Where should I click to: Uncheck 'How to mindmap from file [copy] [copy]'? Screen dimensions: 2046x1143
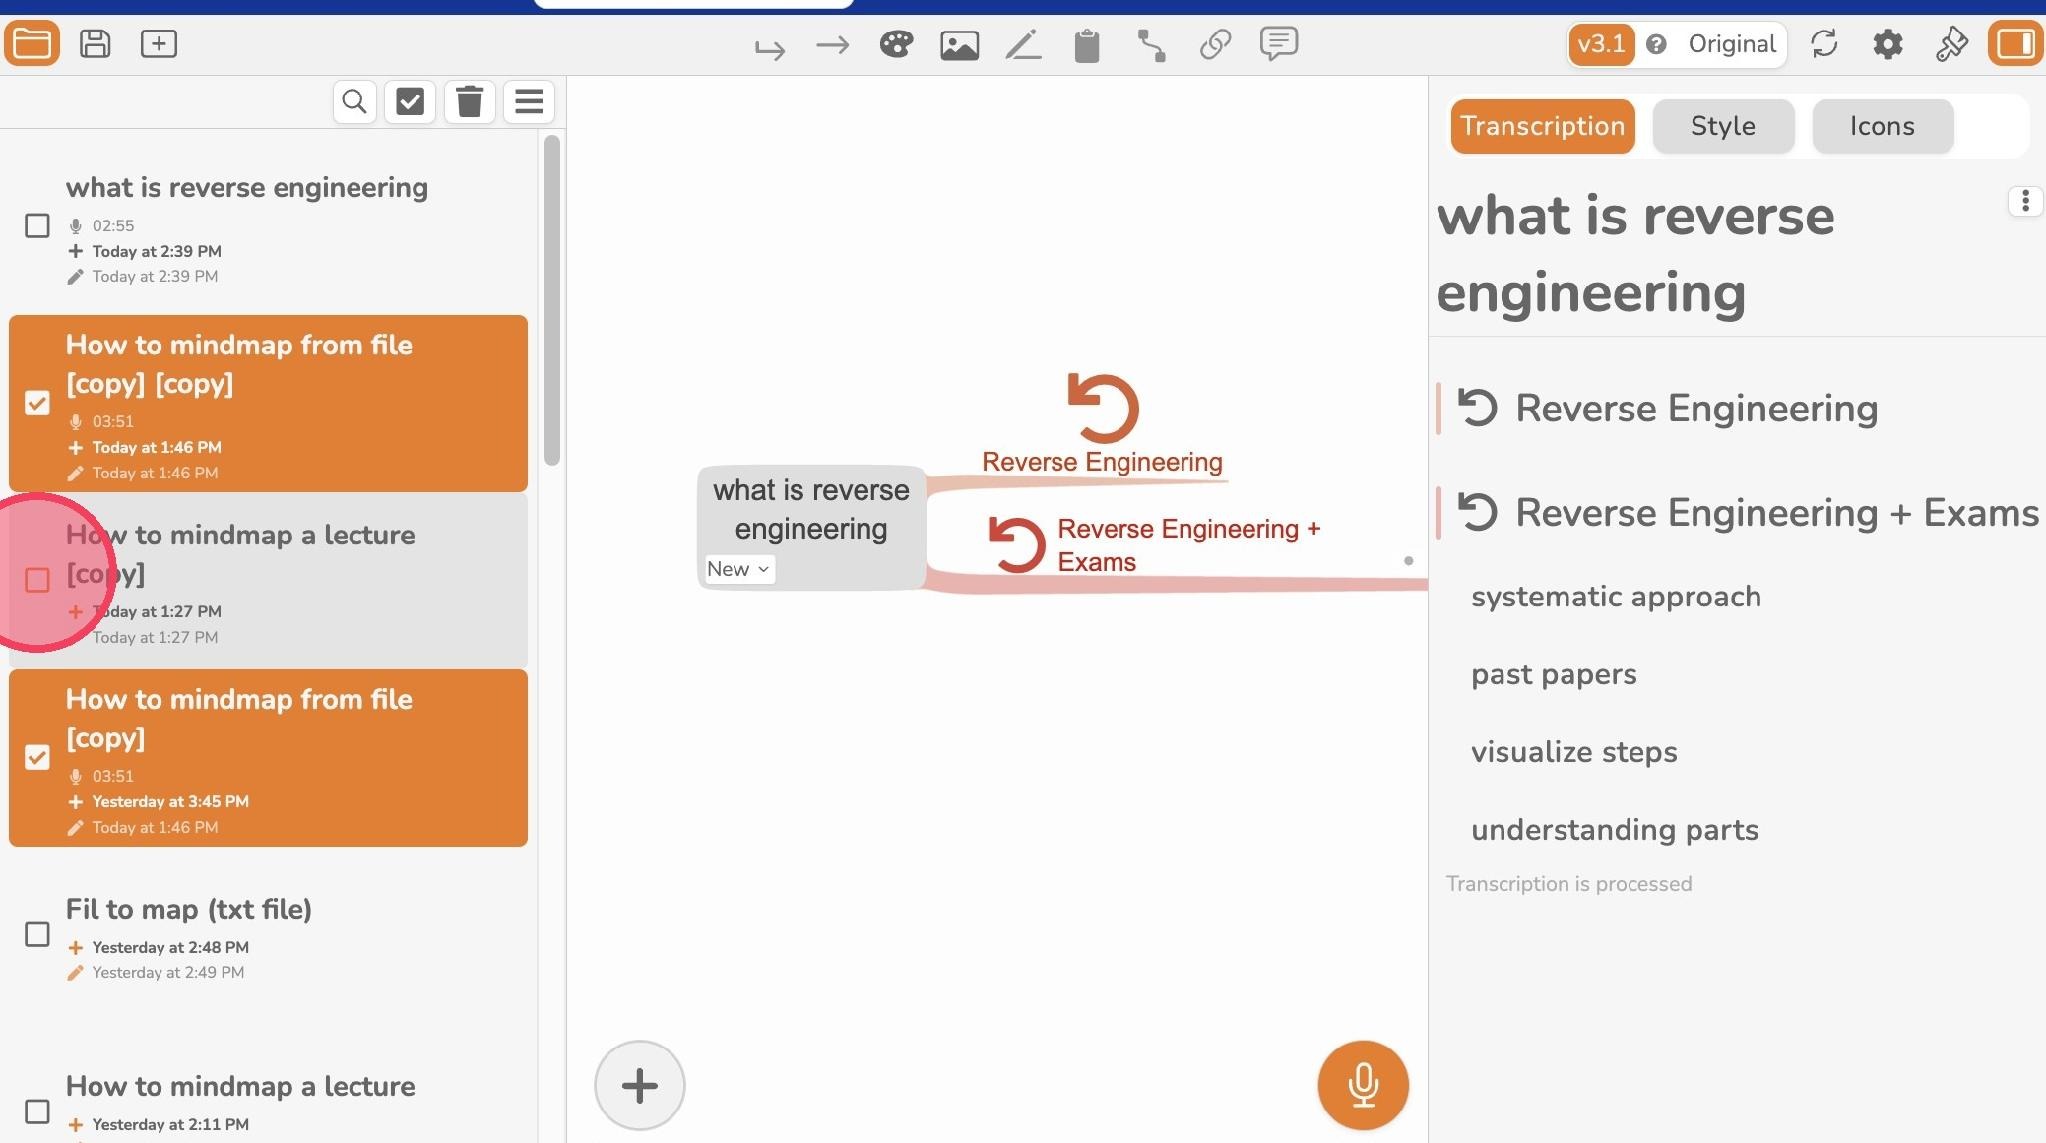(37, 403)
